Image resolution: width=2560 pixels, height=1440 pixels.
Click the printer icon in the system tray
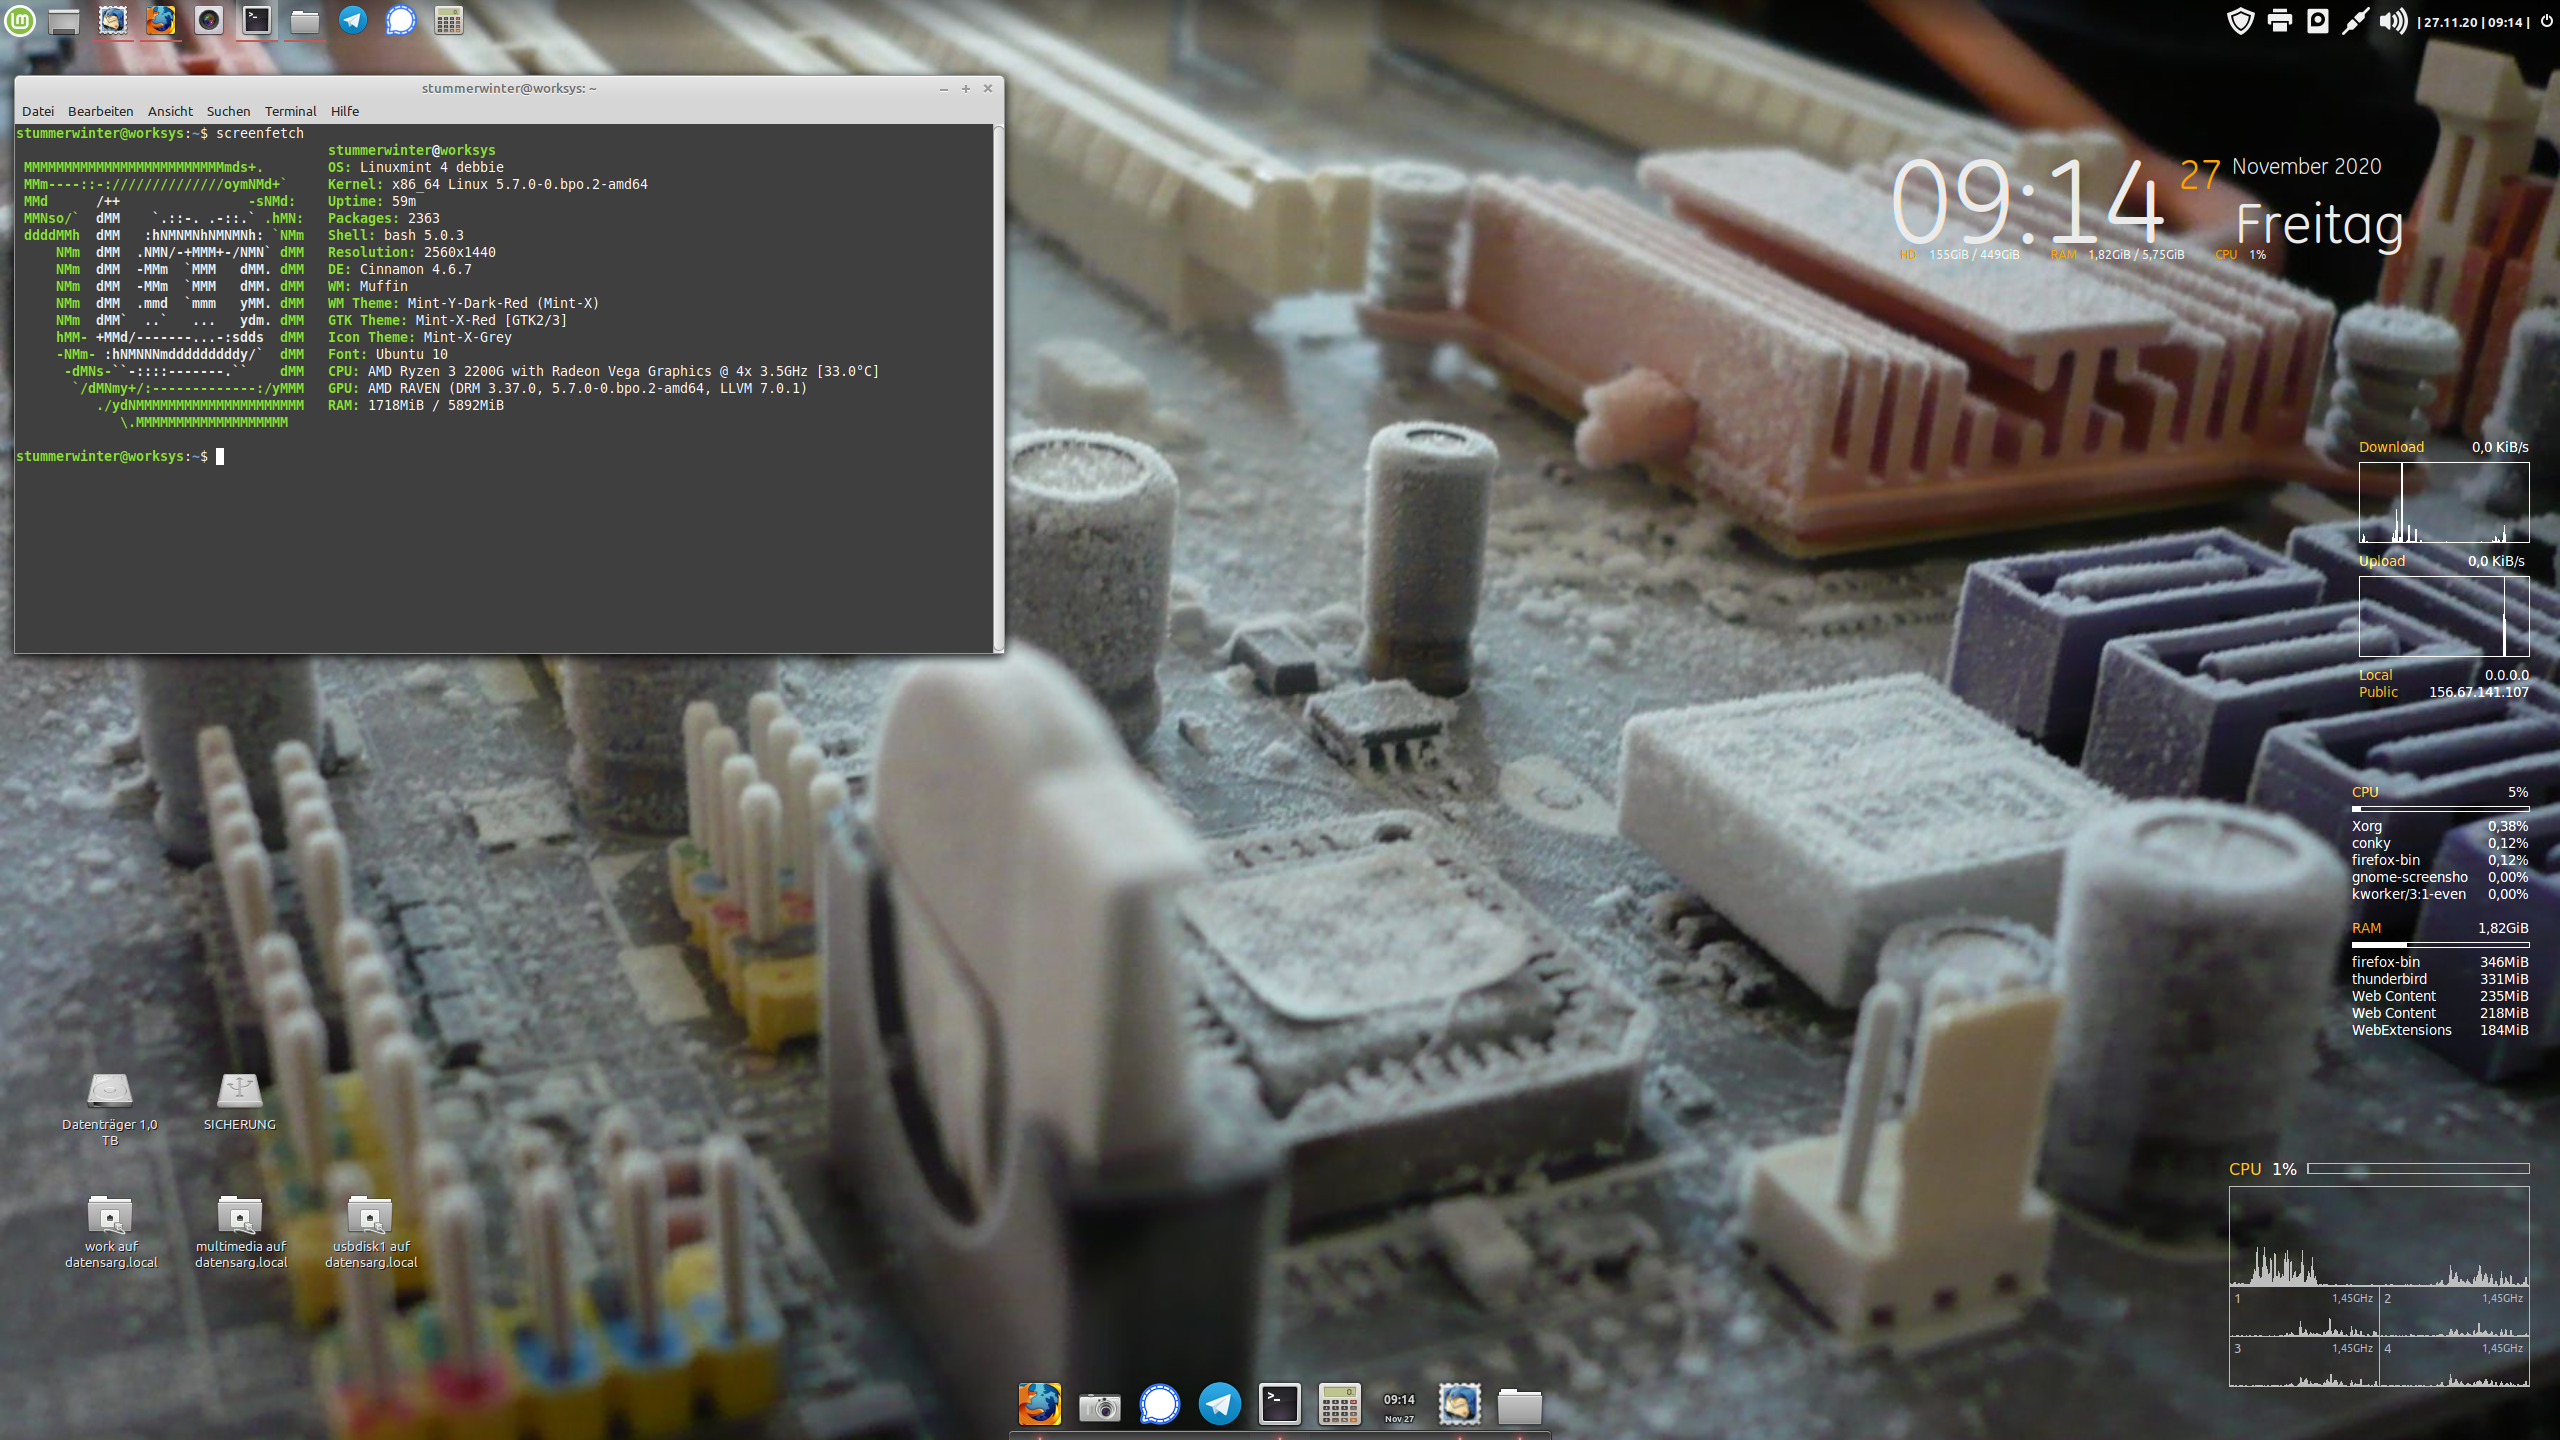click(2280, 20)
